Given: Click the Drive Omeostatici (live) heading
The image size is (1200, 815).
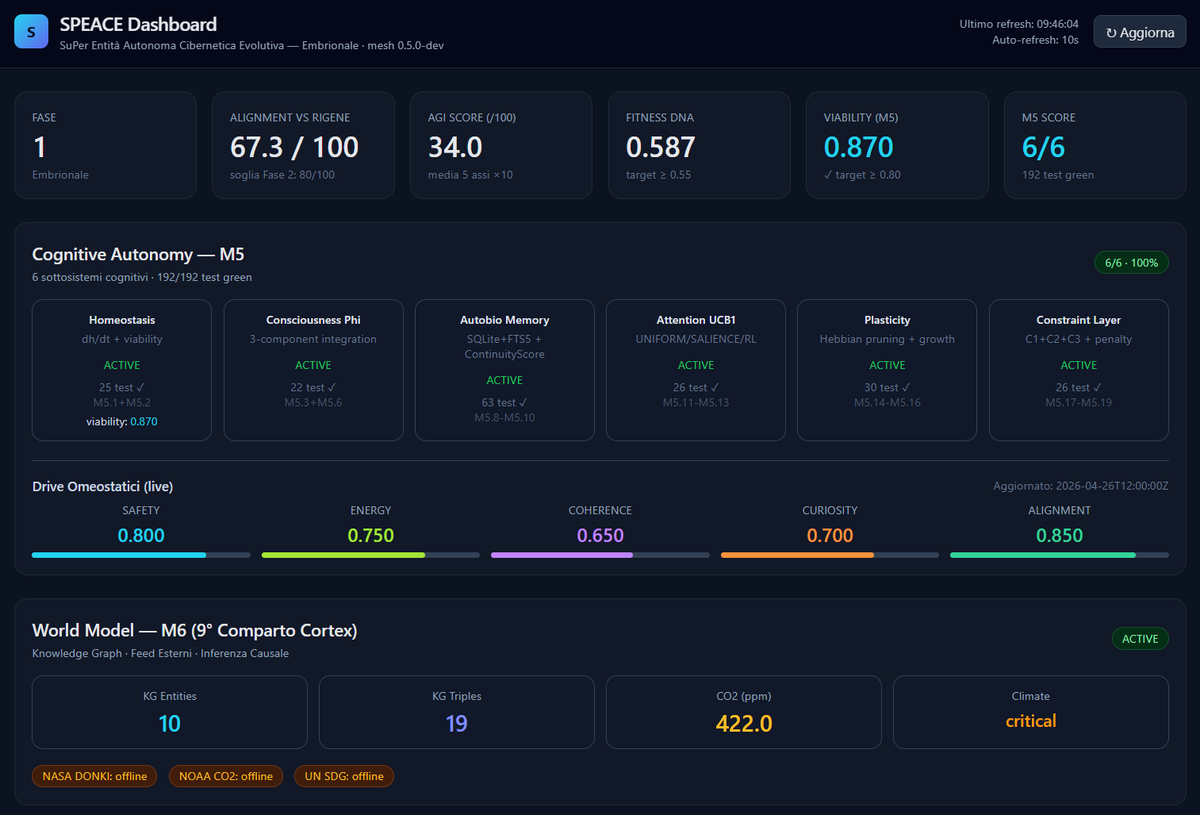Looking at the screenshot, I should click(x=103, y=487).
